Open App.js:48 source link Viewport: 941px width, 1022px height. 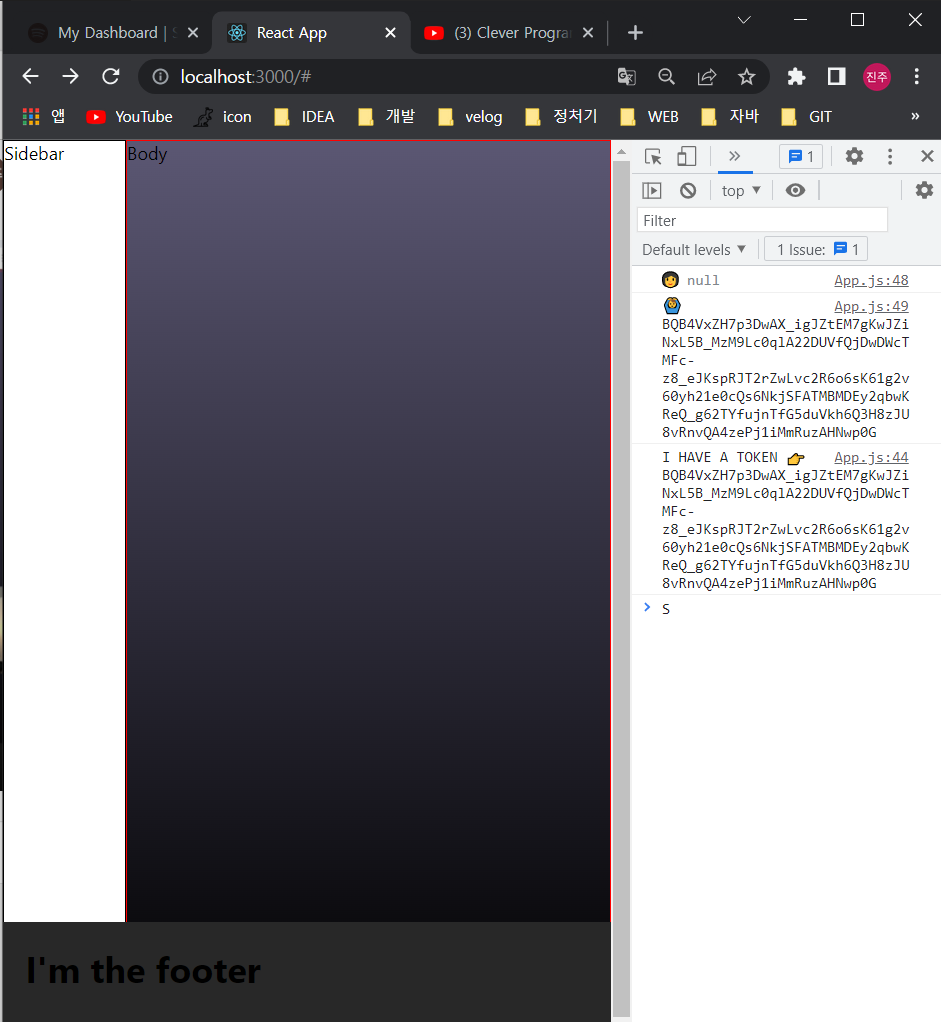[871, 280]
